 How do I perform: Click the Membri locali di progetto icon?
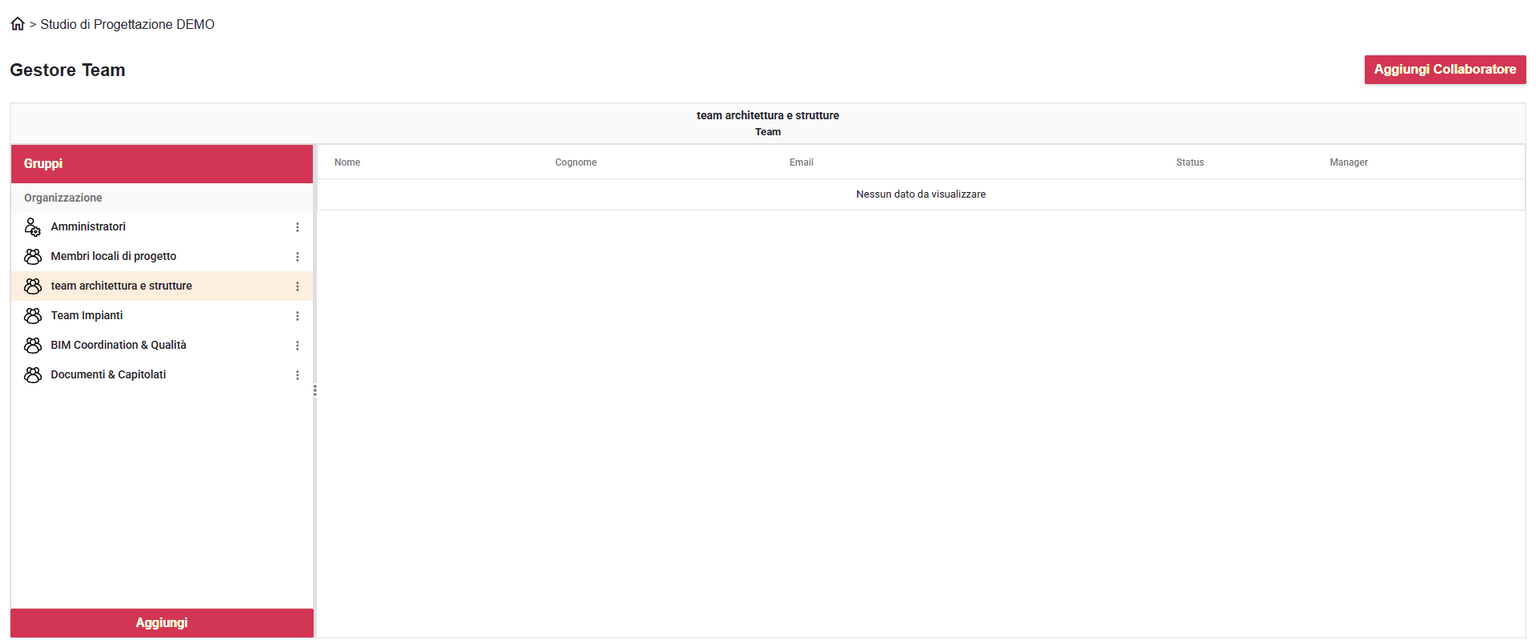pos(32,257)
